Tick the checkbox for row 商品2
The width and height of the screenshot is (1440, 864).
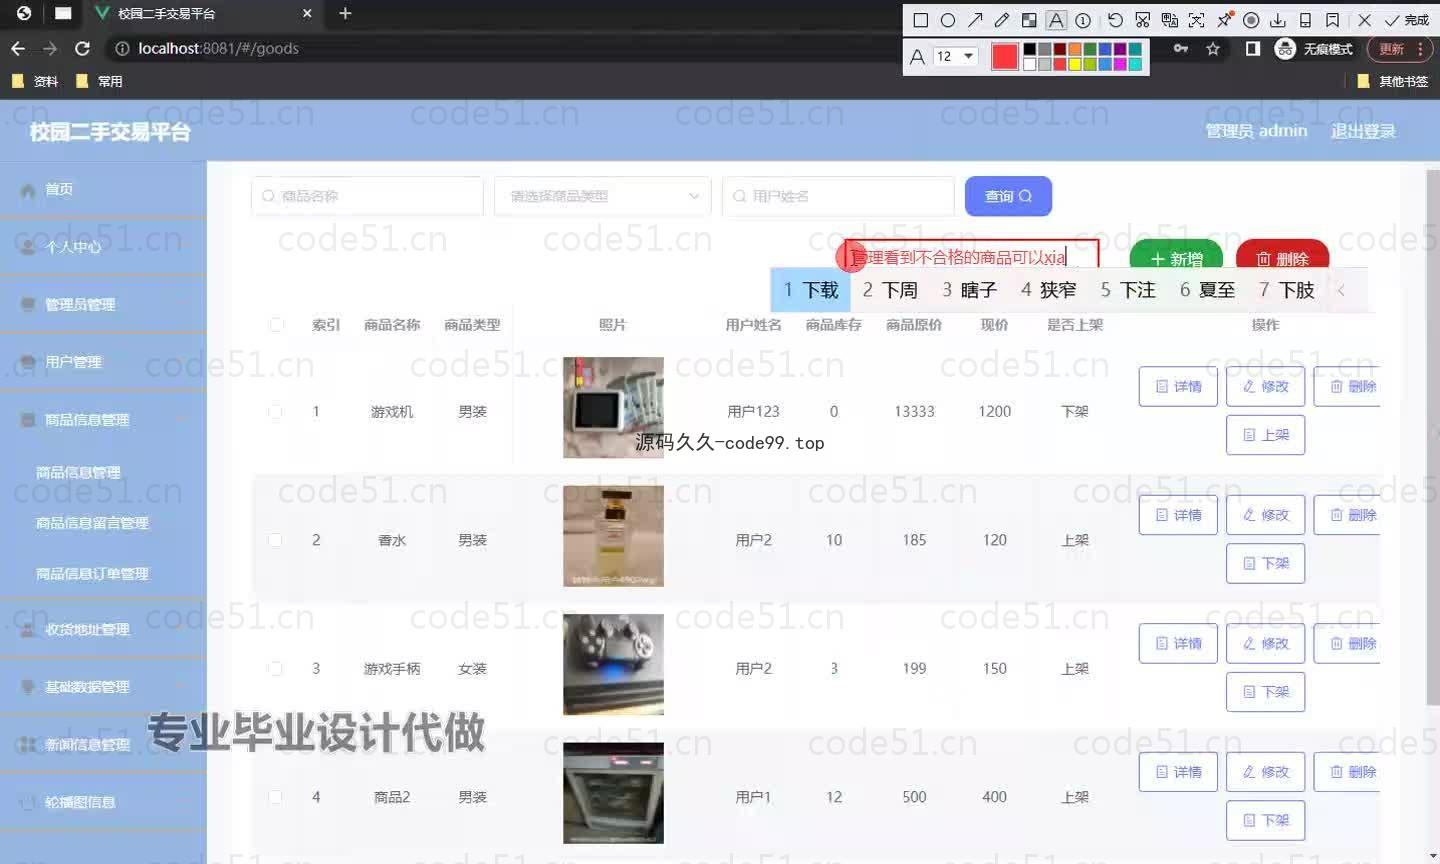pyautogui.click(x=275, y=797)
